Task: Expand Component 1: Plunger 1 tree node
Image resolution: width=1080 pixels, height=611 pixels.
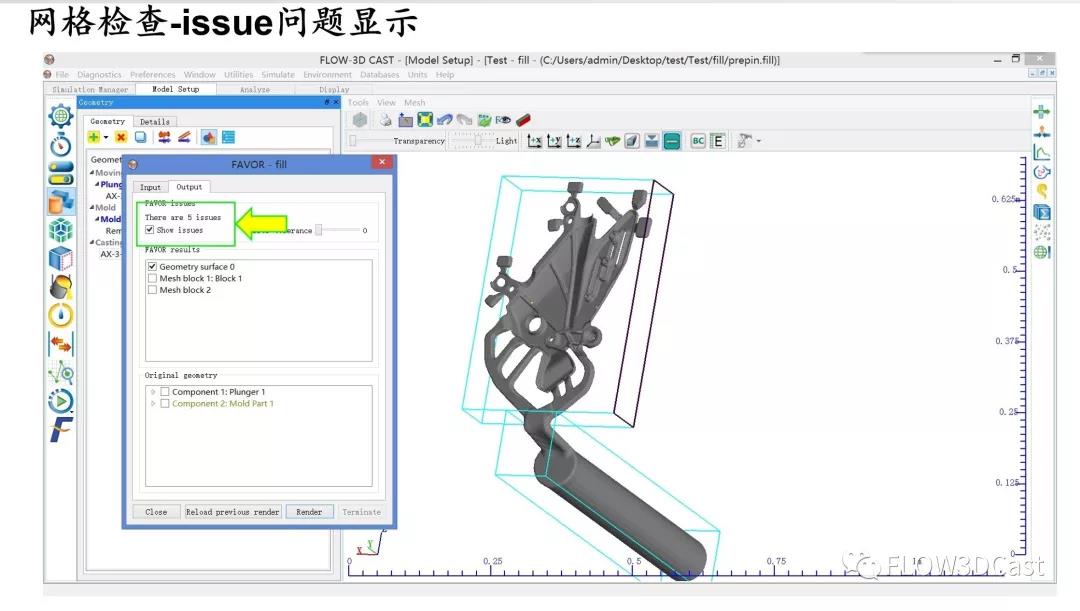Action: tap(153, 392)
